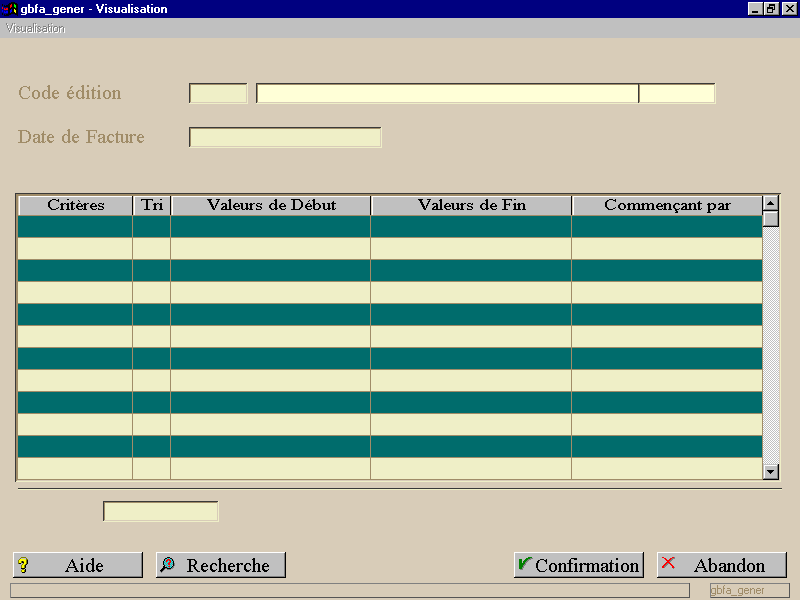This screenshot has height=600, width=800.
Task: Click the red X Abandon icon
Action: tap(668, 563)
